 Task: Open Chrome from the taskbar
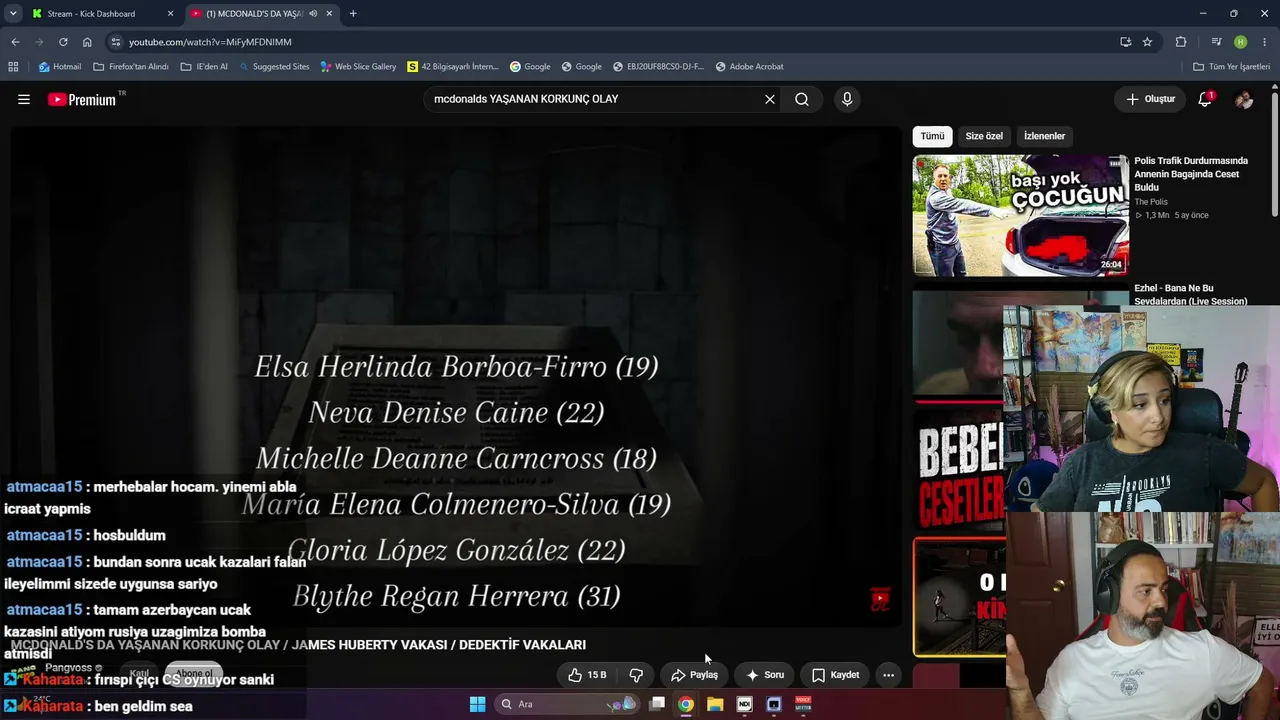click(686, 704)
